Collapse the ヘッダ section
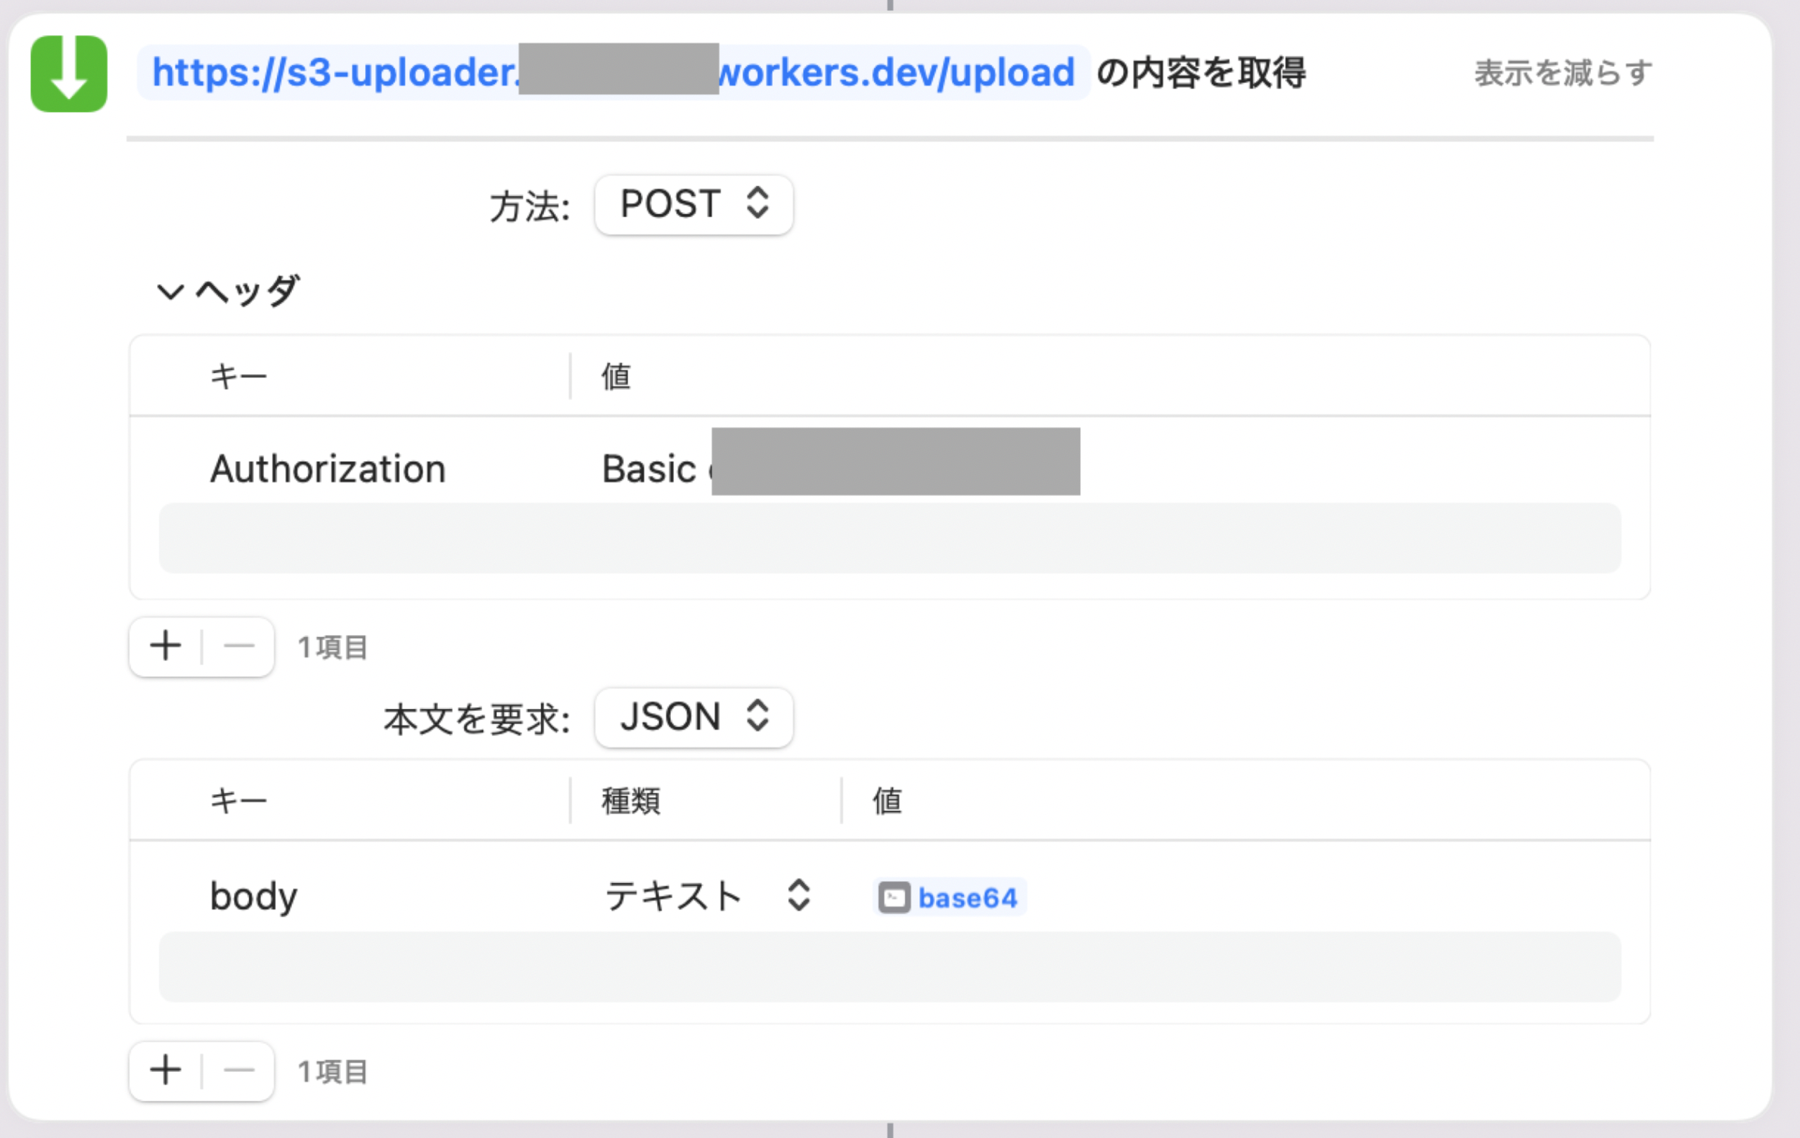 (168, 291)
